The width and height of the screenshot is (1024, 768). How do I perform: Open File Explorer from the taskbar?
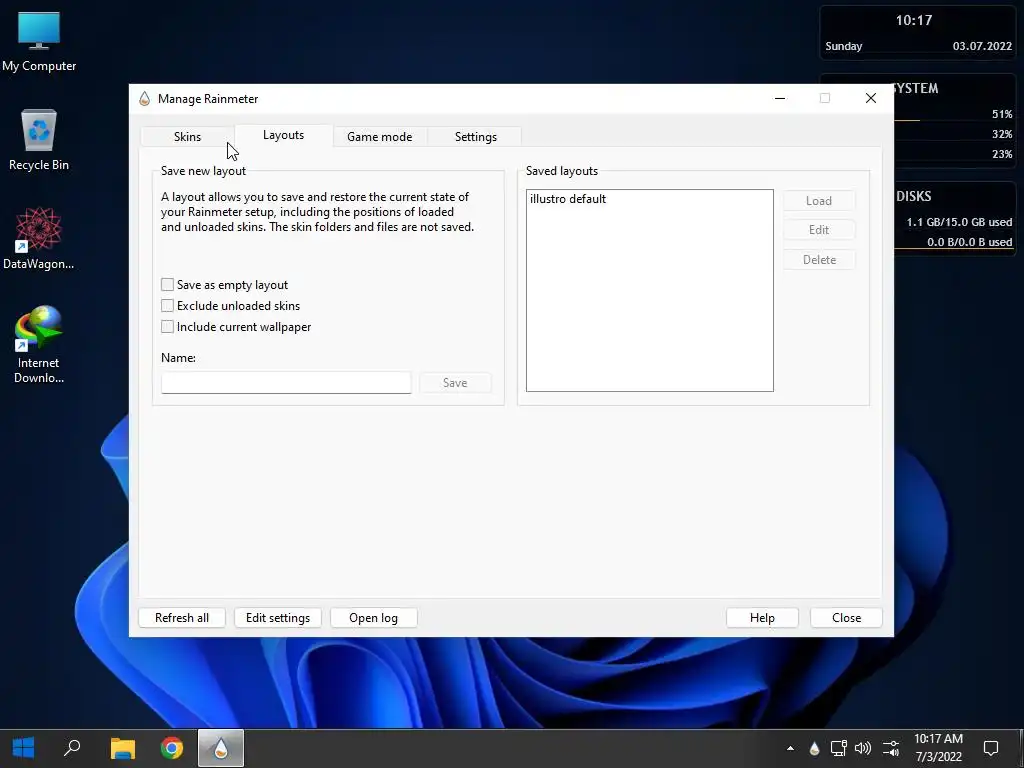[122, 748]
